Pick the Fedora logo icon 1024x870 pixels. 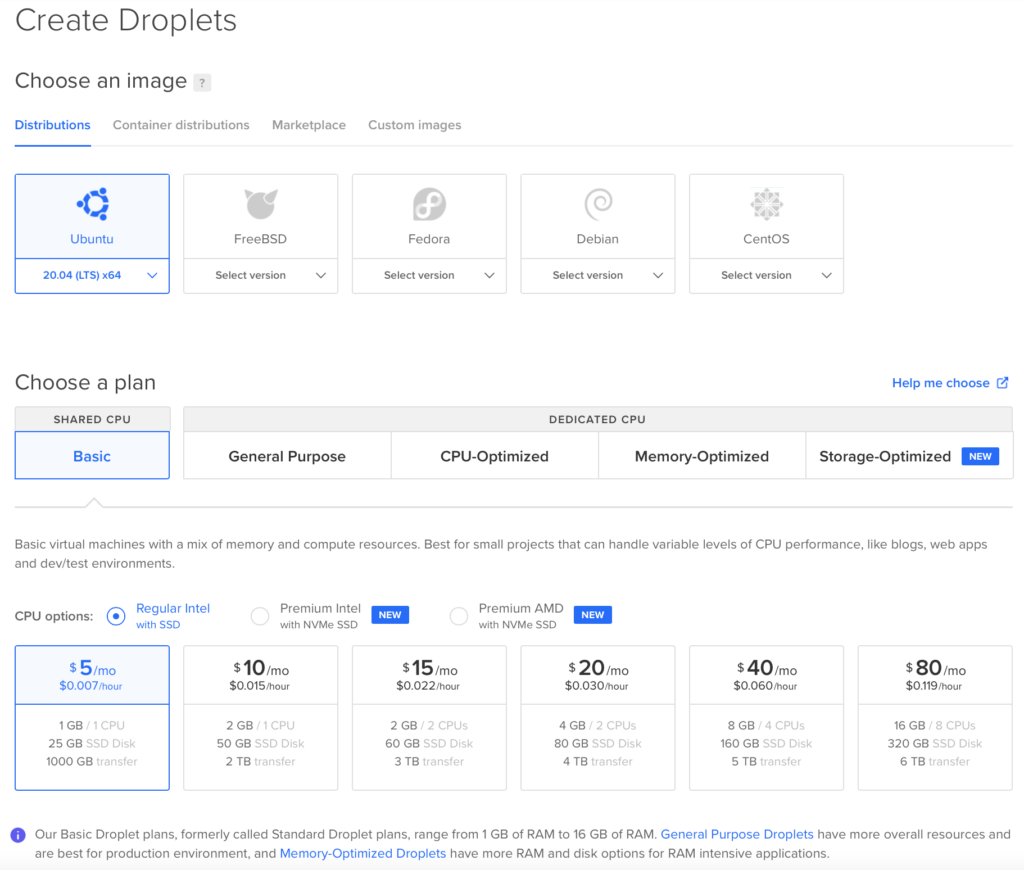click(x=429, y=204)
